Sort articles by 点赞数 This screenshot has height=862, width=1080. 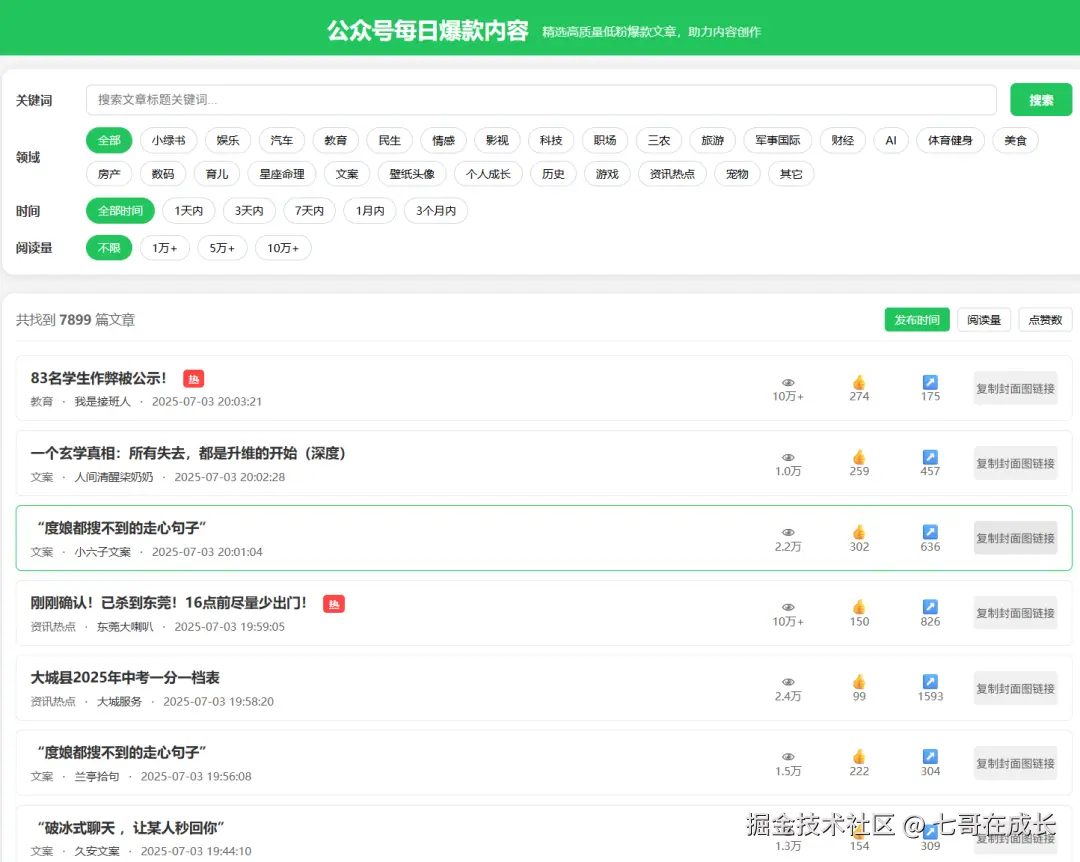click(x=1044, y=319)
